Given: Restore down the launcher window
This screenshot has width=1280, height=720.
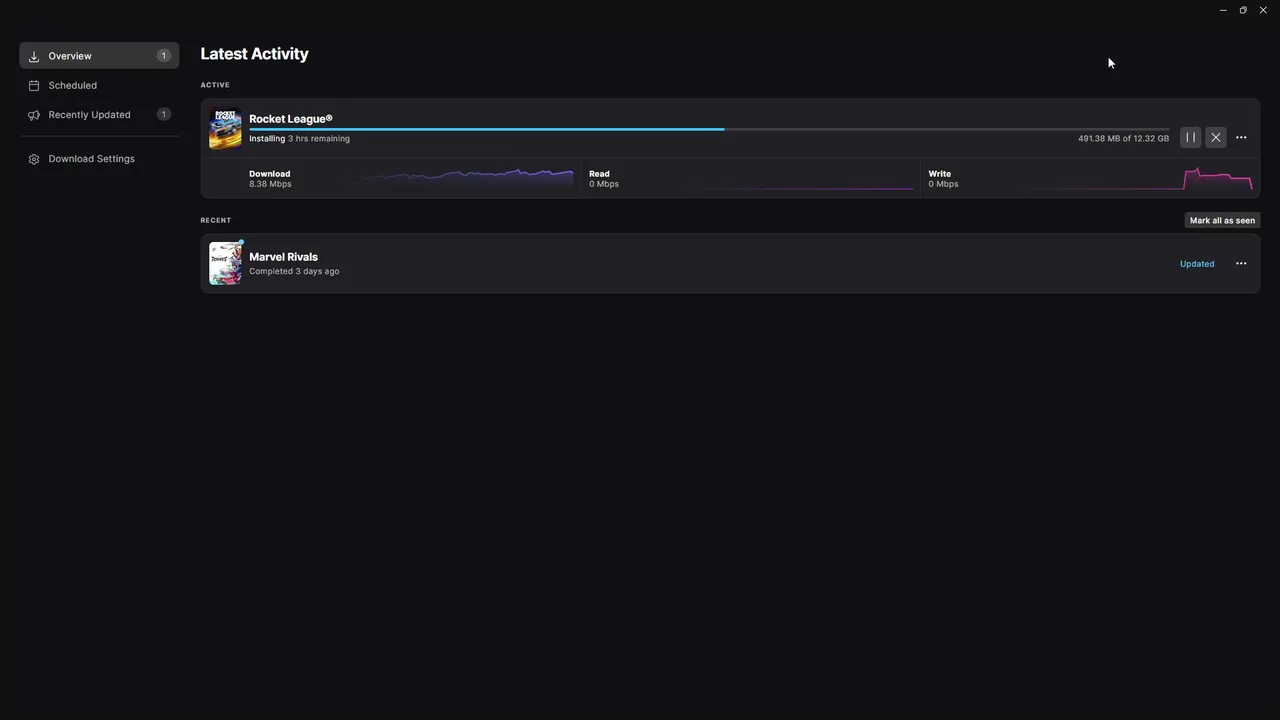Looking at the screenshot, I should [1243, 10].
